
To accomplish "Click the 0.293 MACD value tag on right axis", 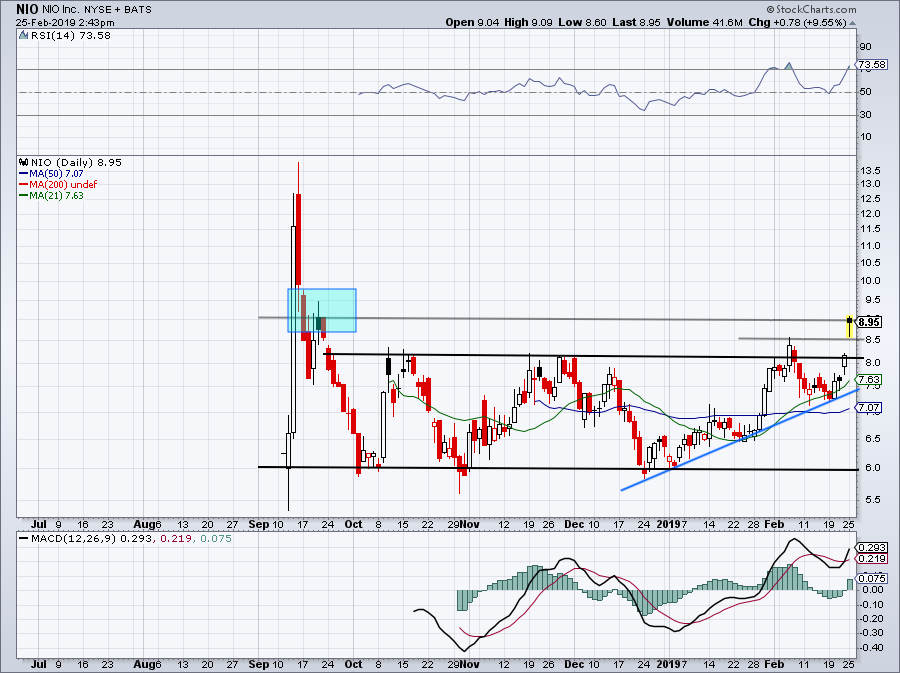I will tap(872, 547).
